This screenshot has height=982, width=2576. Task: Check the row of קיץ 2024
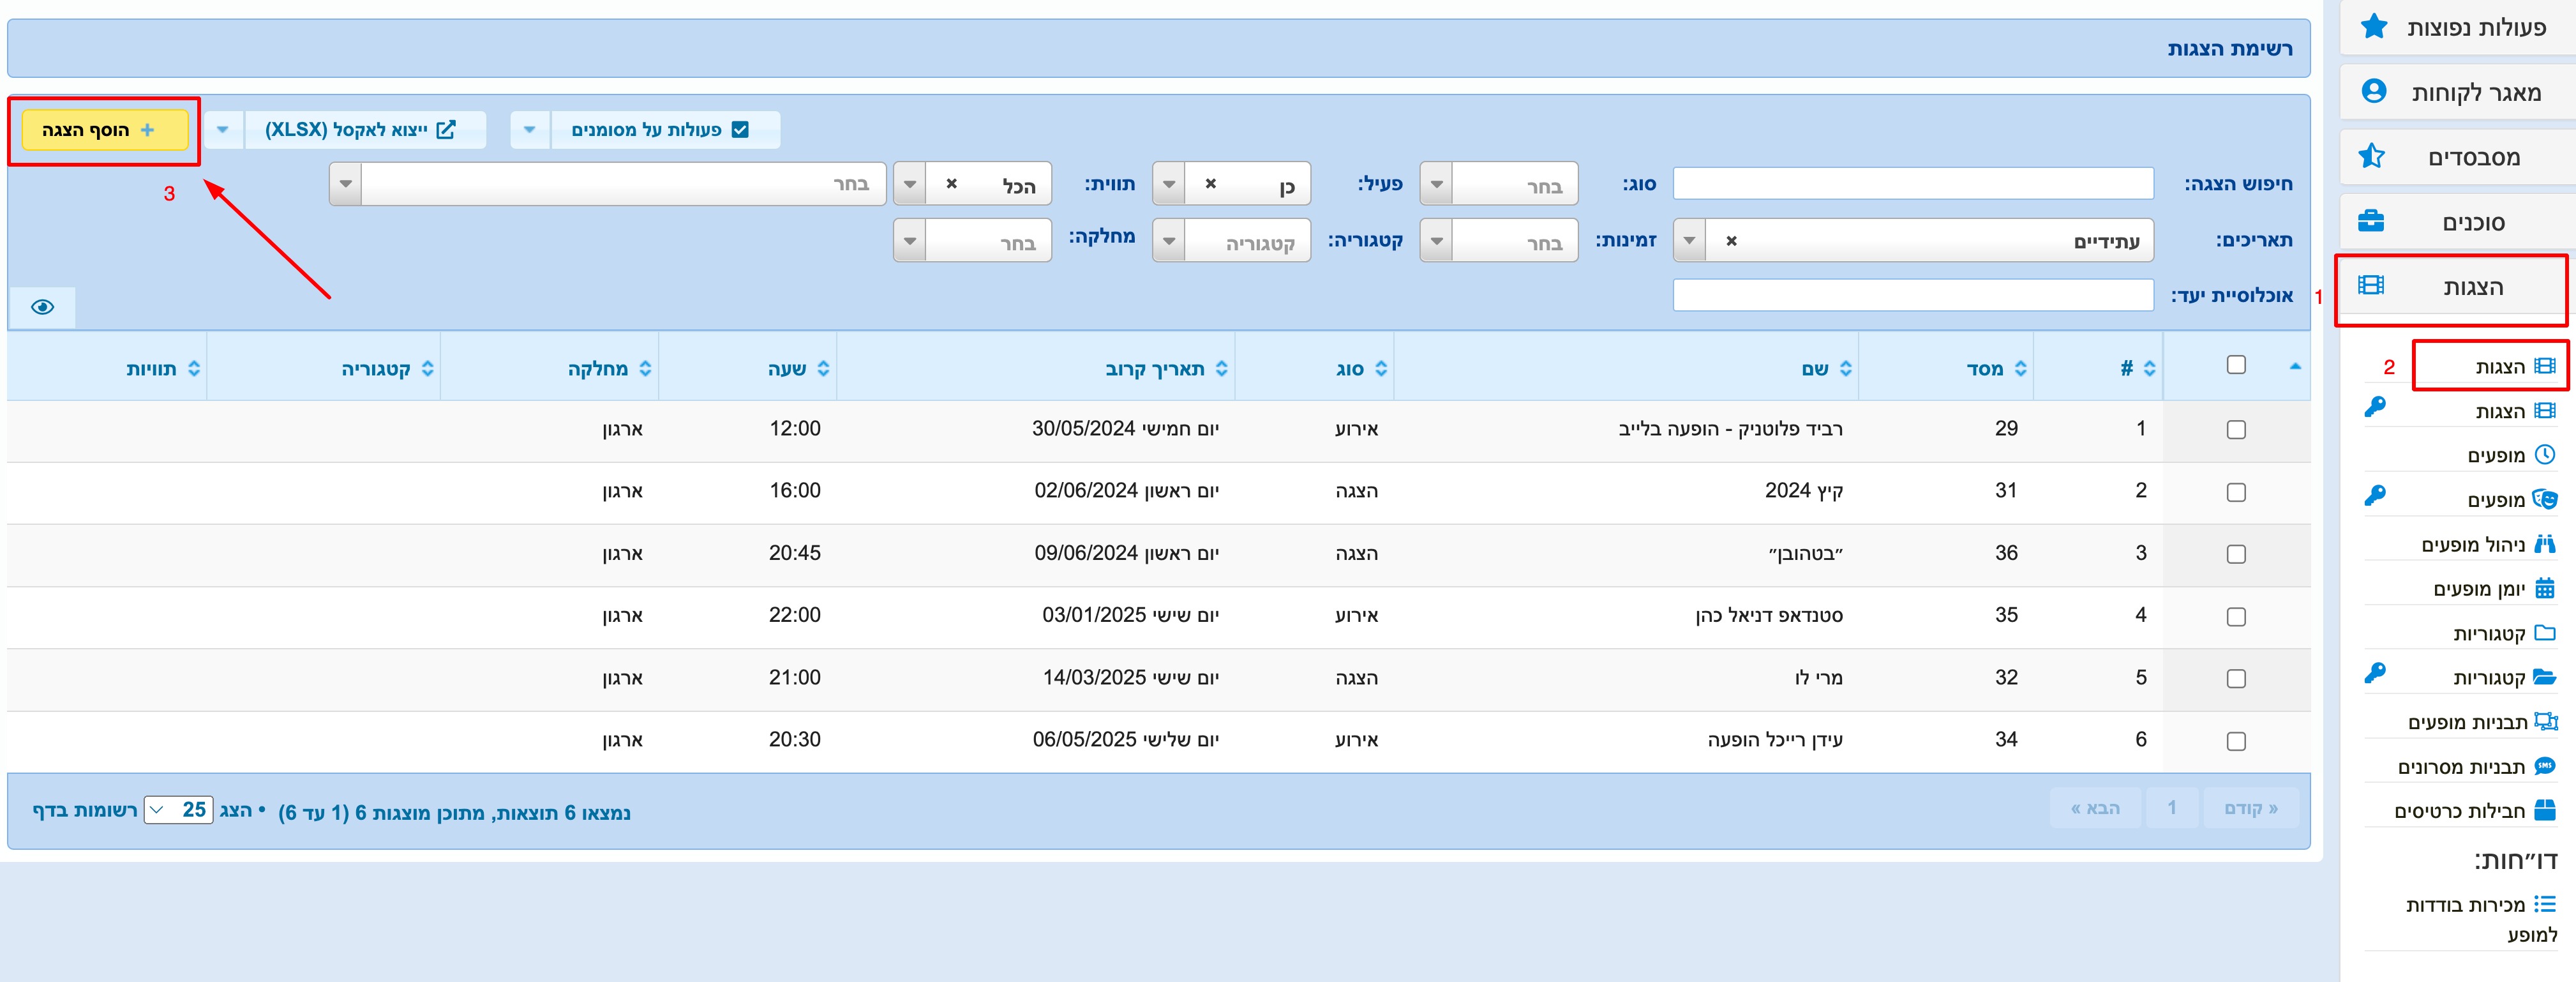[x=2237, y=492]
